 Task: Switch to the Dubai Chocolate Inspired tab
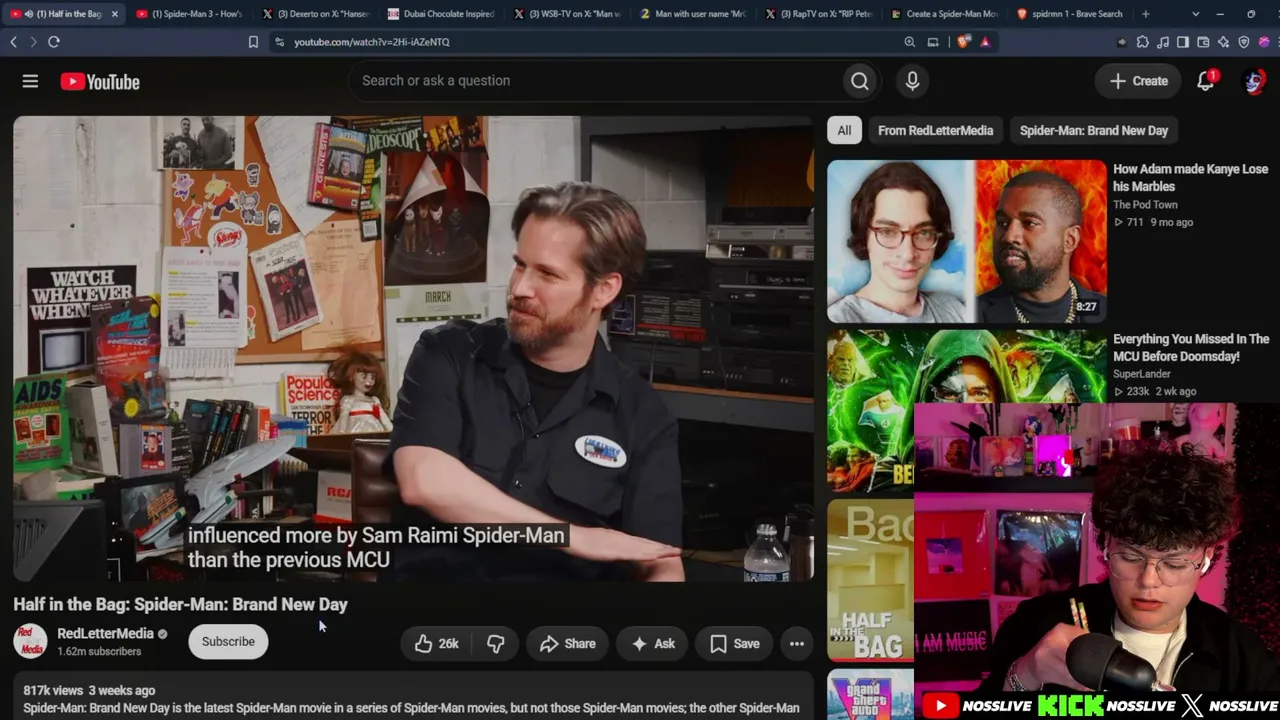pos(442,14)
